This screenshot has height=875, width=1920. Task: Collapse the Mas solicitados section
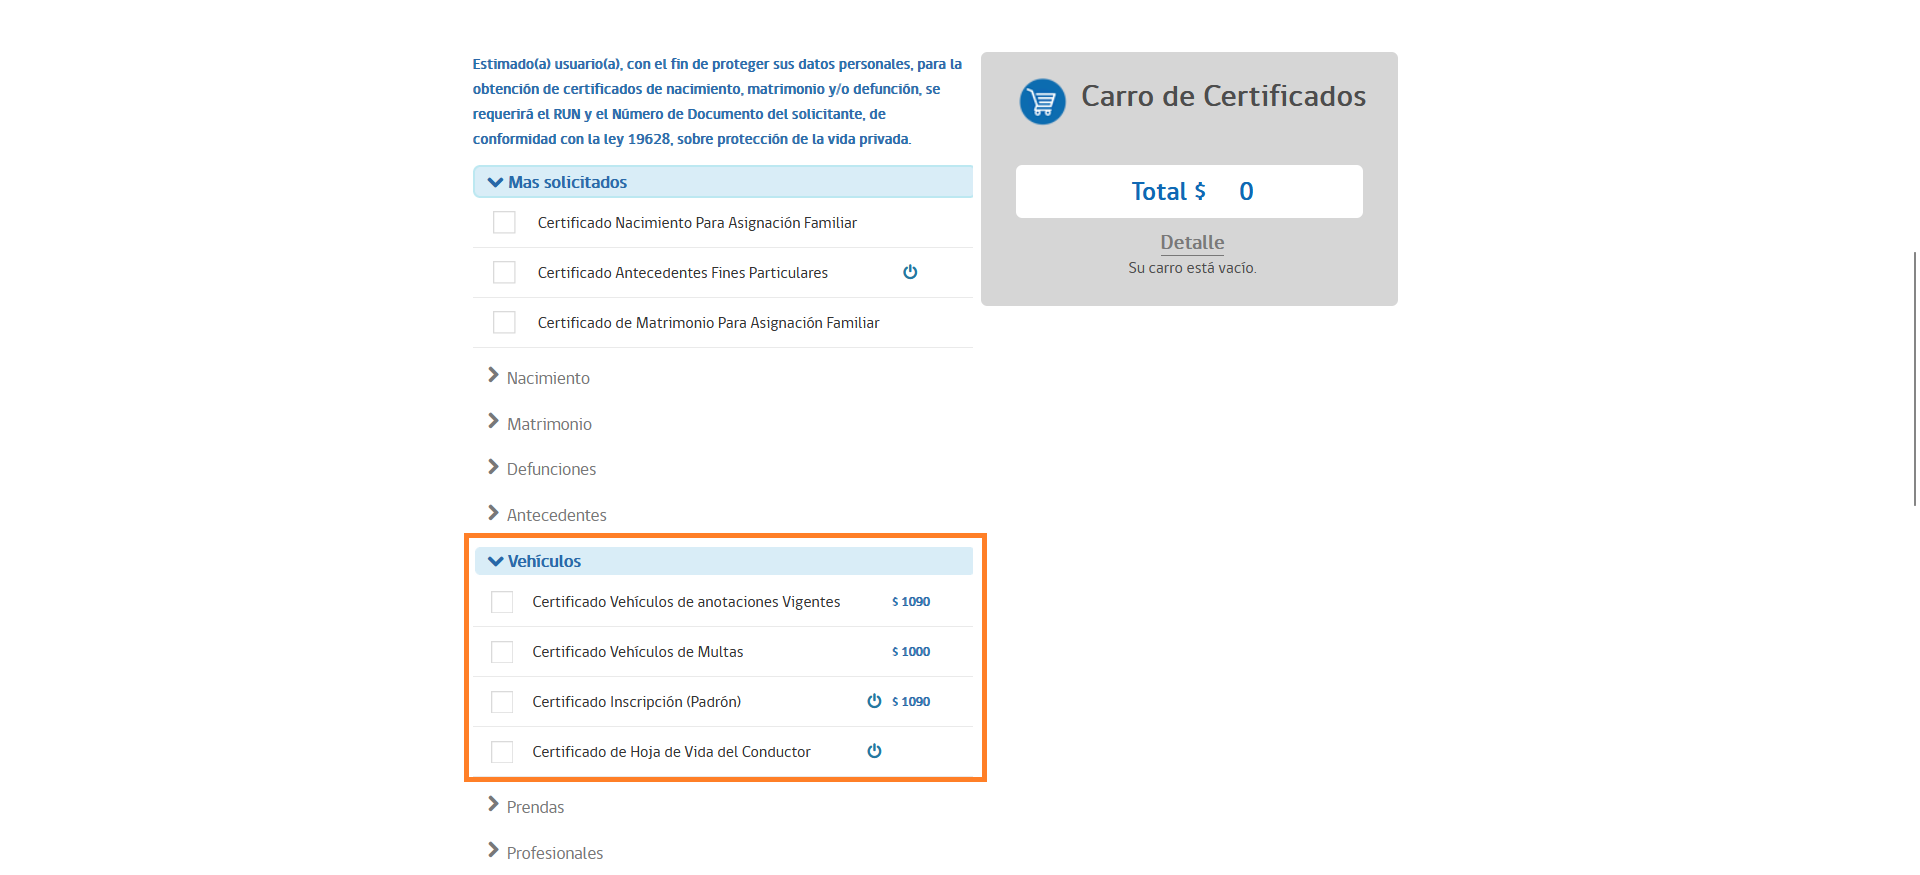click(566, 182)
